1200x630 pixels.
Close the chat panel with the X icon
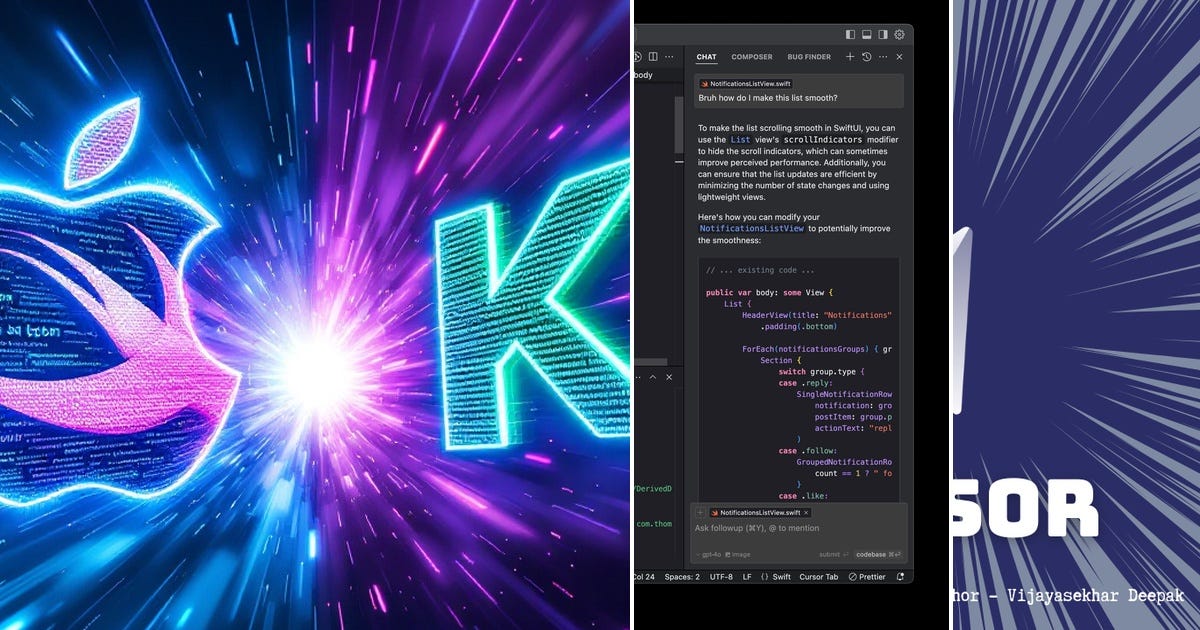[x=900, y=56]
